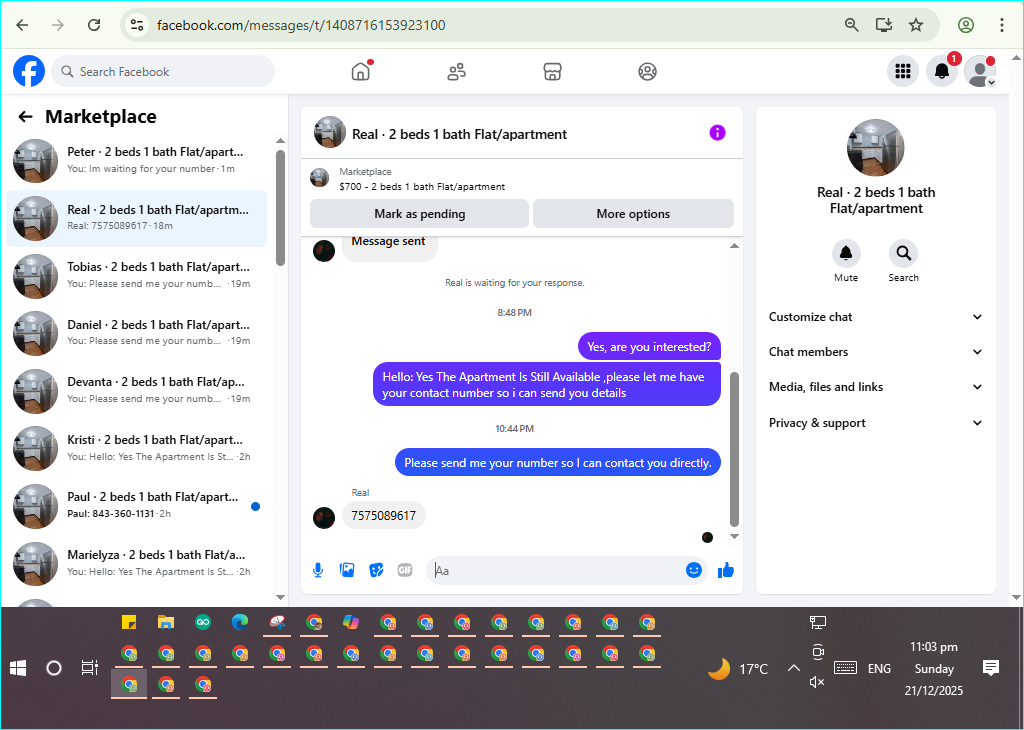1024x730 pixels.
Task: Click the 'Yes, are you interested?' message
Action: [x=649, y=347]
